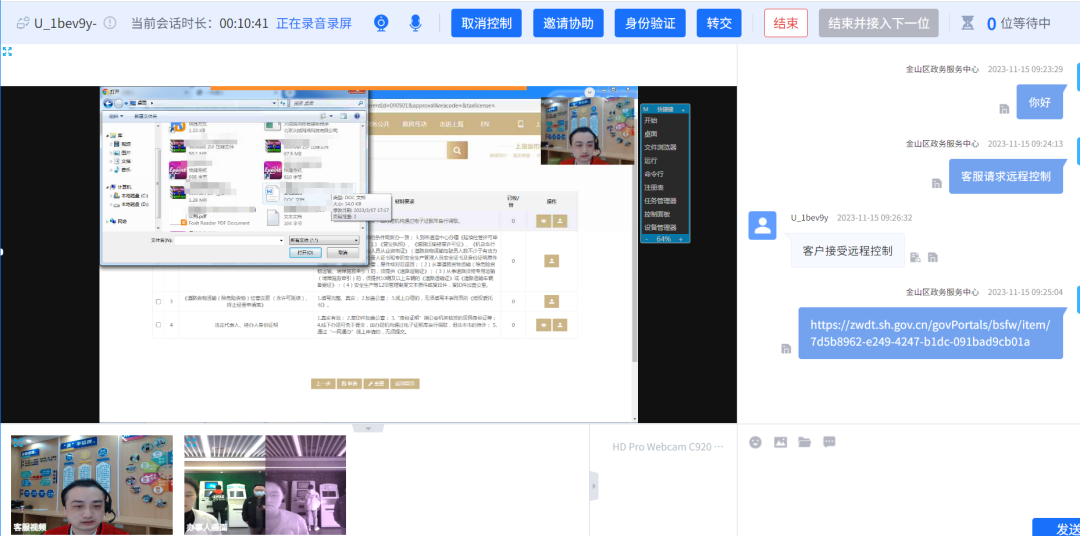This screenshot has height=536, width=1080.
Task: Increase remote zoom with plus at 64%
Action: (681, 238)
